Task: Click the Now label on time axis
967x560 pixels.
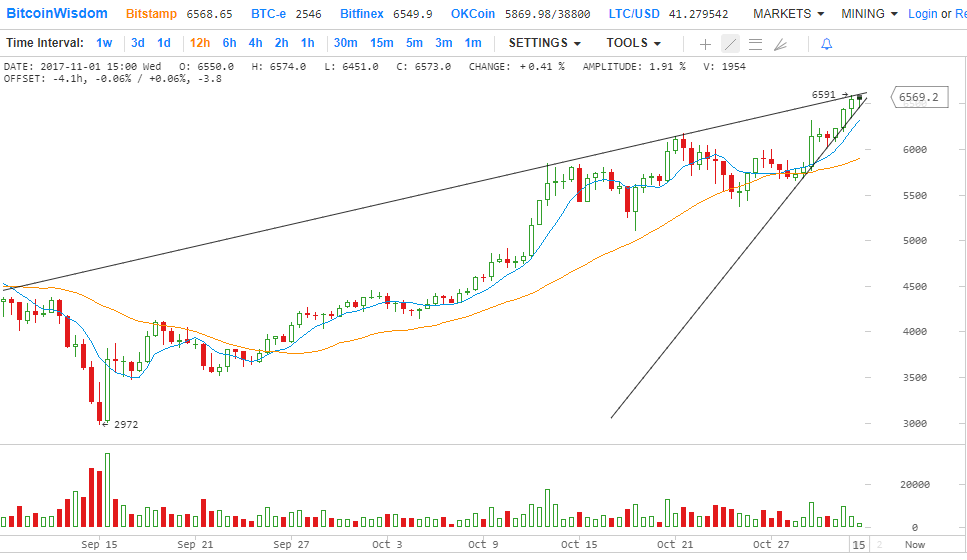Action: [914, 545]
